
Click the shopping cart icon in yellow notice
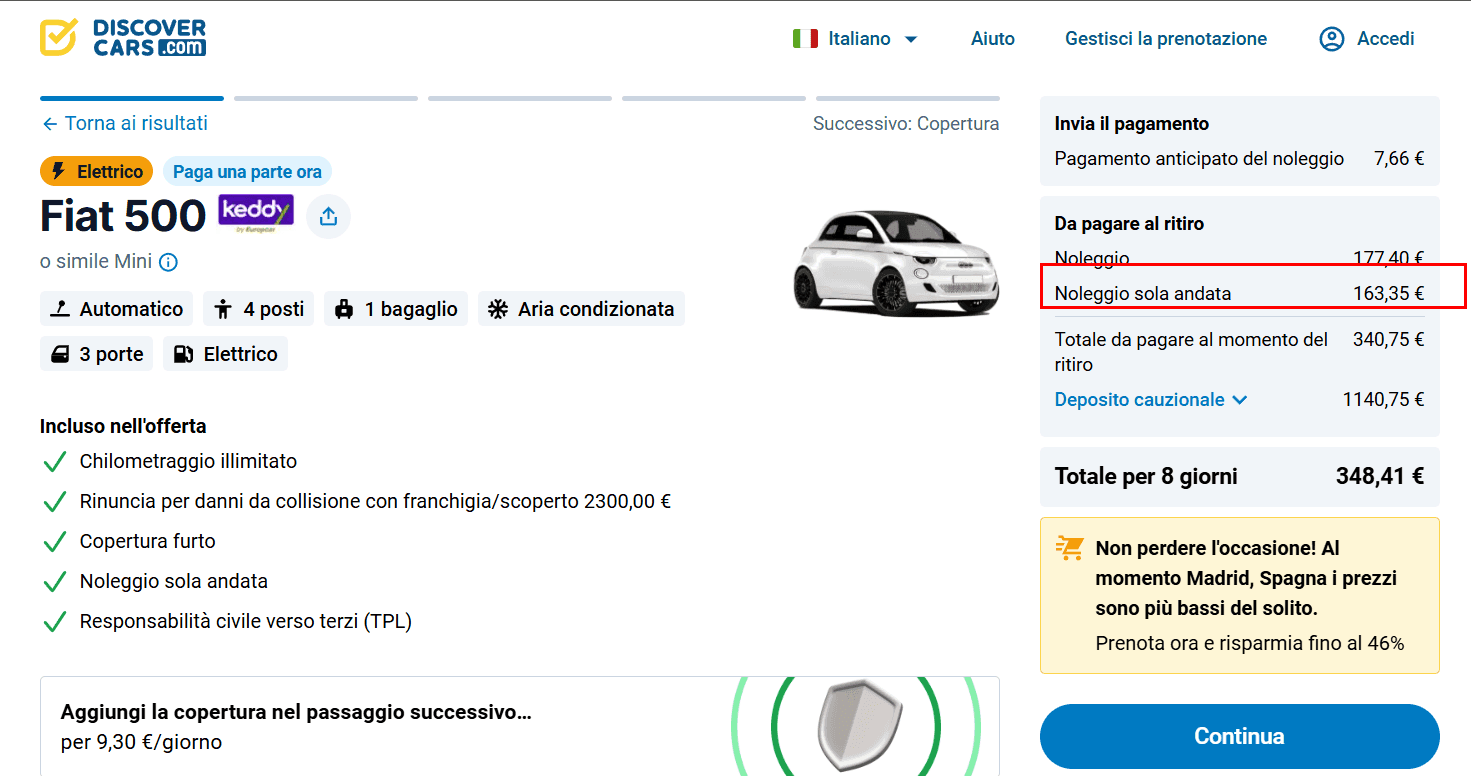(1069, 548)
